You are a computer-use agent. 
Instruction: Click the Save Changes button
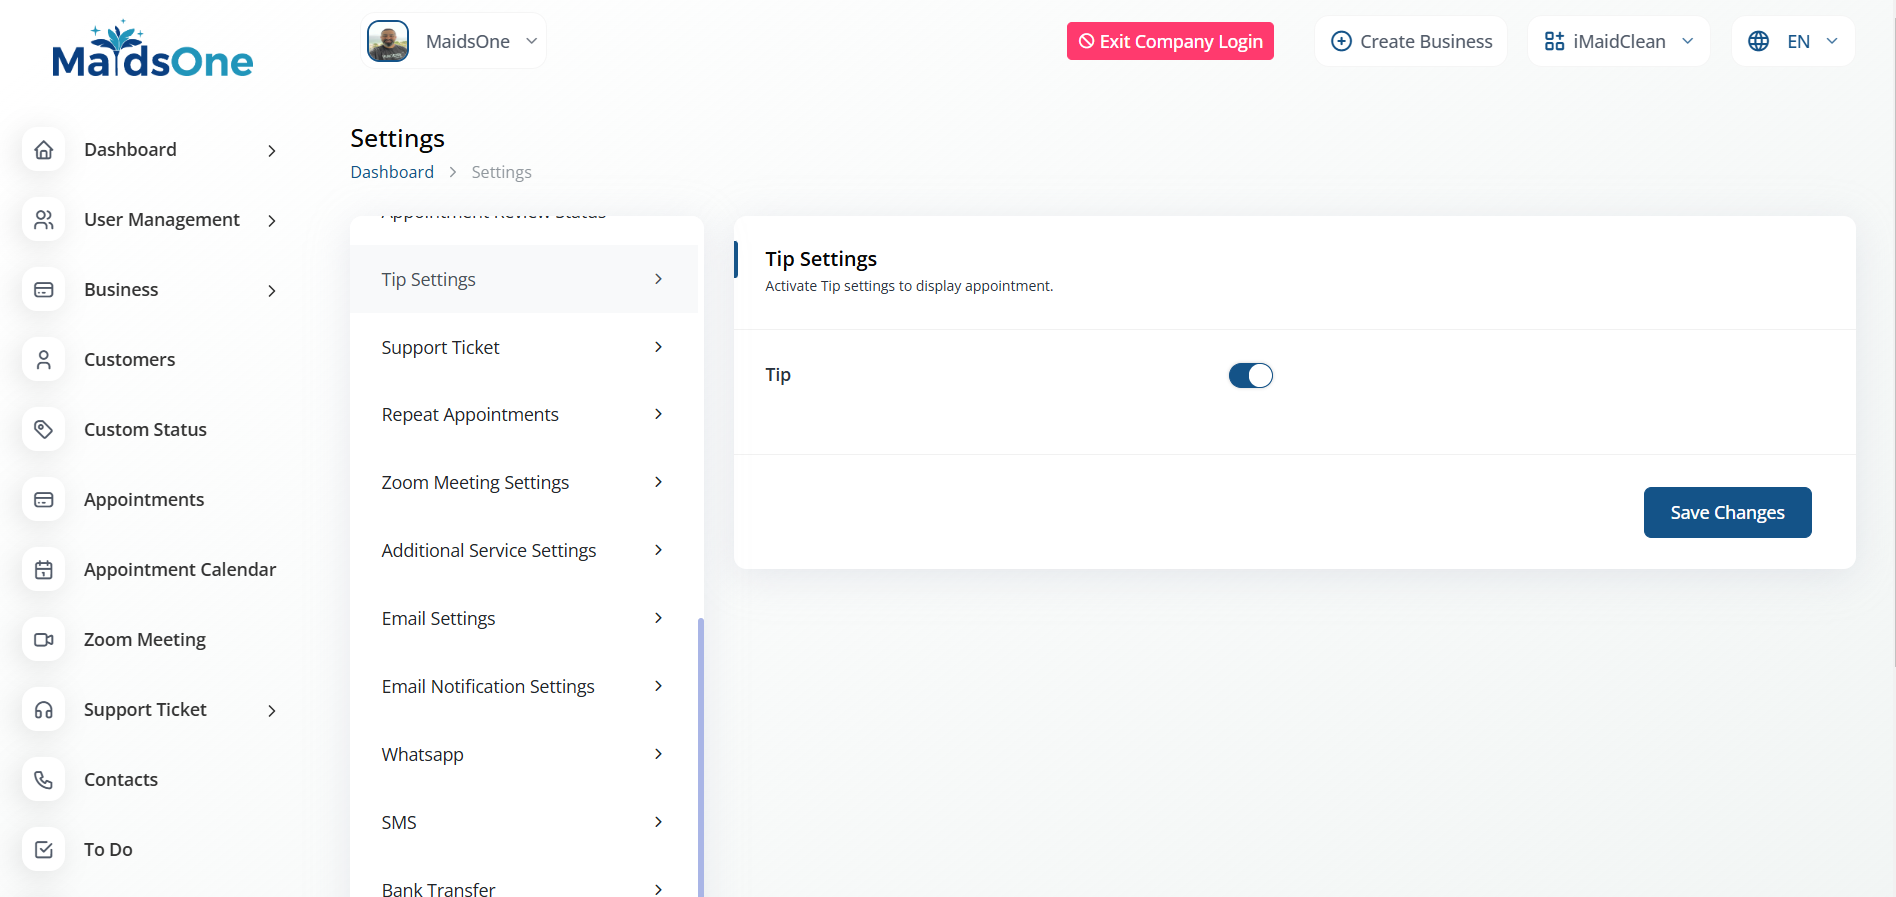1727,513
